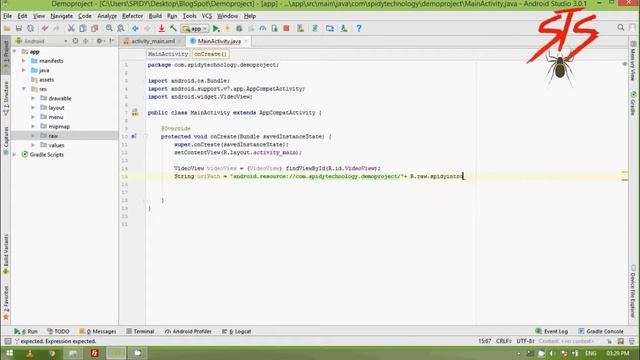Click the Paste icon in toolbar
This screenshot has height=360, width=640.
95,28
